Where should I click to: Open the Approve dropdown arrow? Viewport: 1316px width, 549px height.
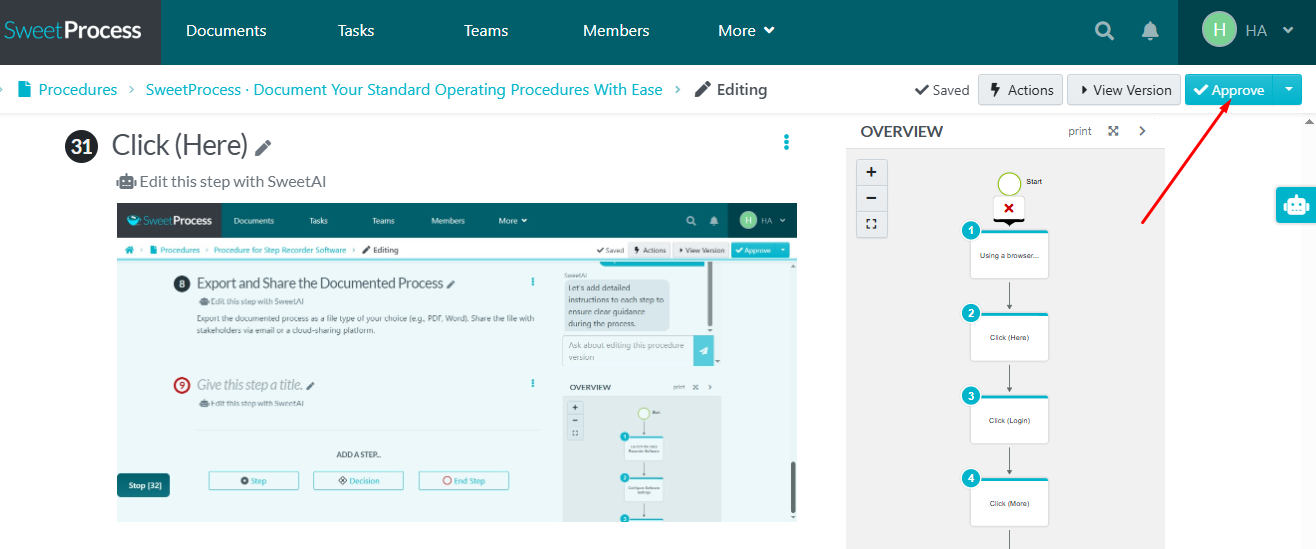[x=1288, y=89]
